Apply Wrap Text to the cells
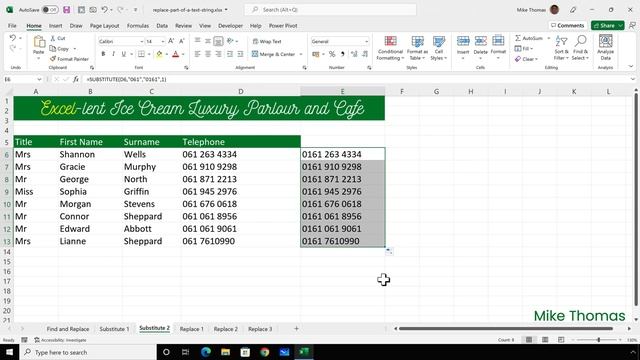Image resolution: width=640 pixels, height=360 pixels. (x=267, y=41)
